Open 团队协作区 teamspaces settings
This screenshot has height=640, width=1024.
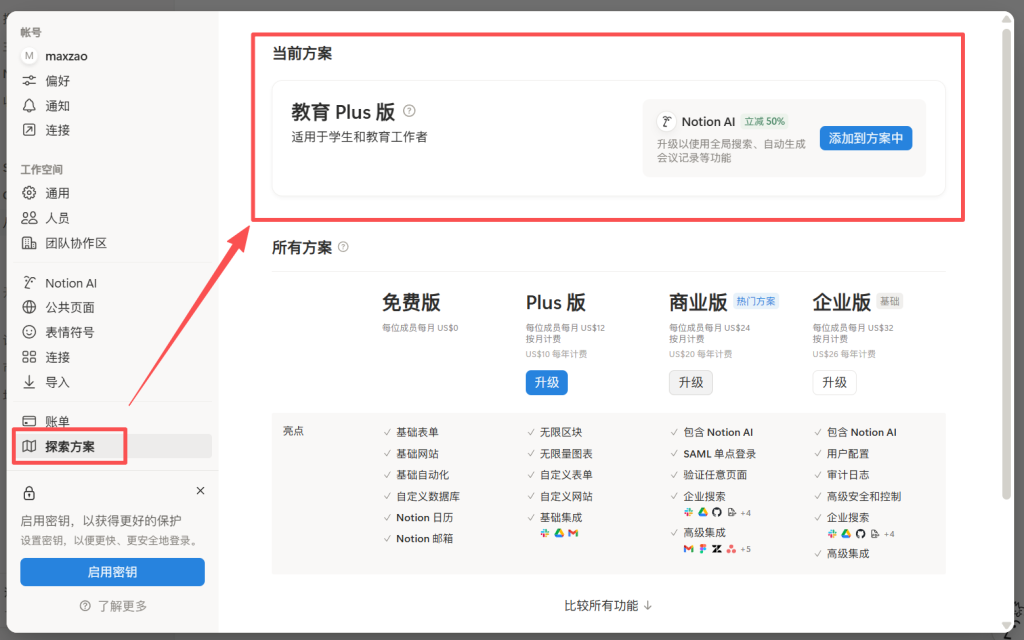pyautogui.click(x=75, y=243)
